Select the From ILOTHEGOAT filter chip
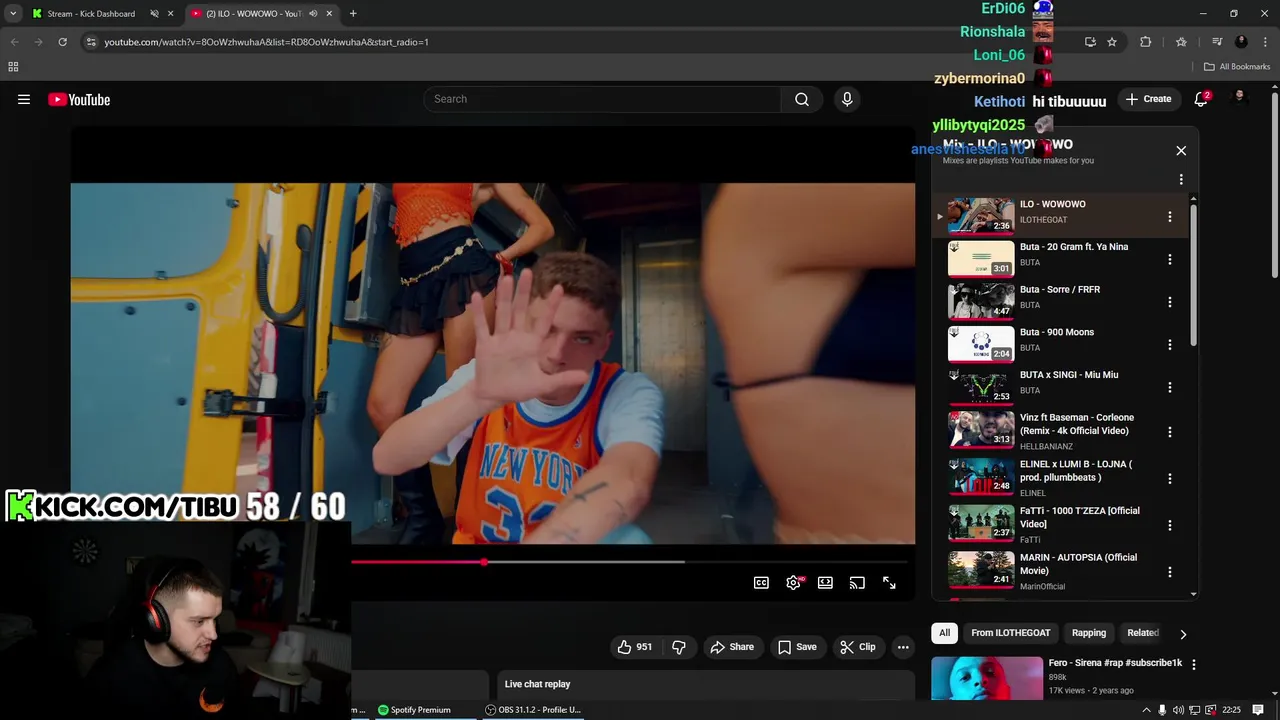 click(x=1010, y=633)
